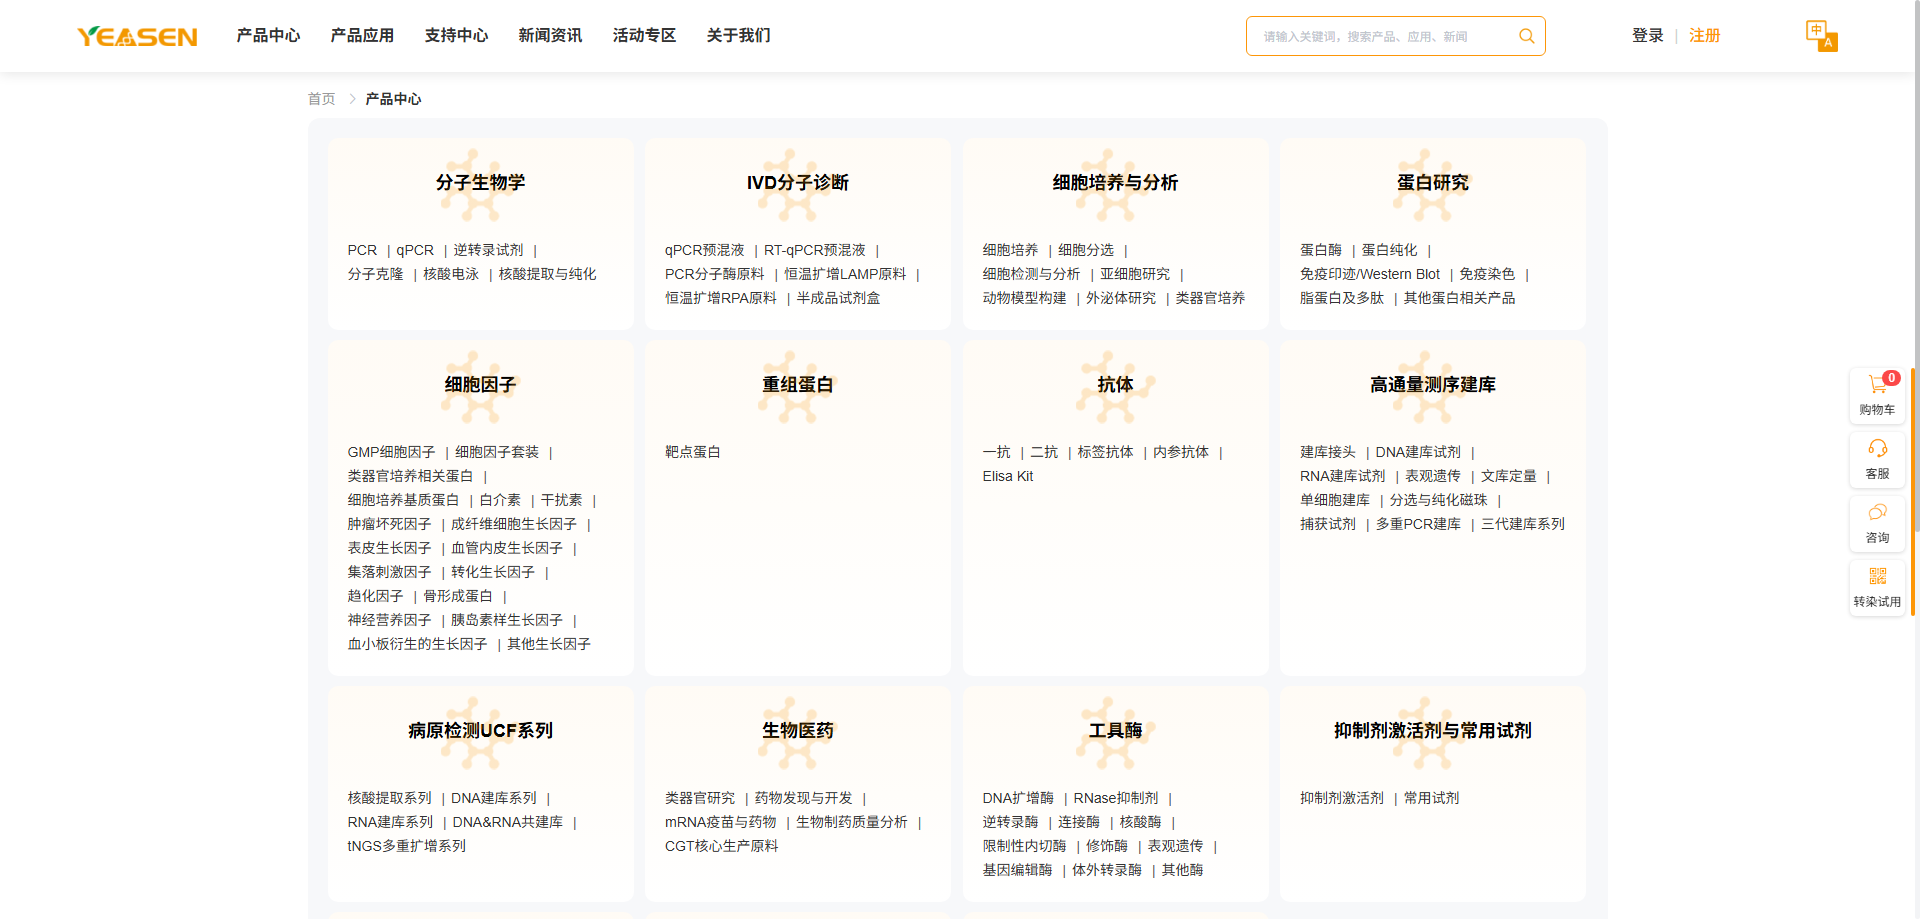
Task: Open the 细胞因子 category heading
Action: (480, 385)
